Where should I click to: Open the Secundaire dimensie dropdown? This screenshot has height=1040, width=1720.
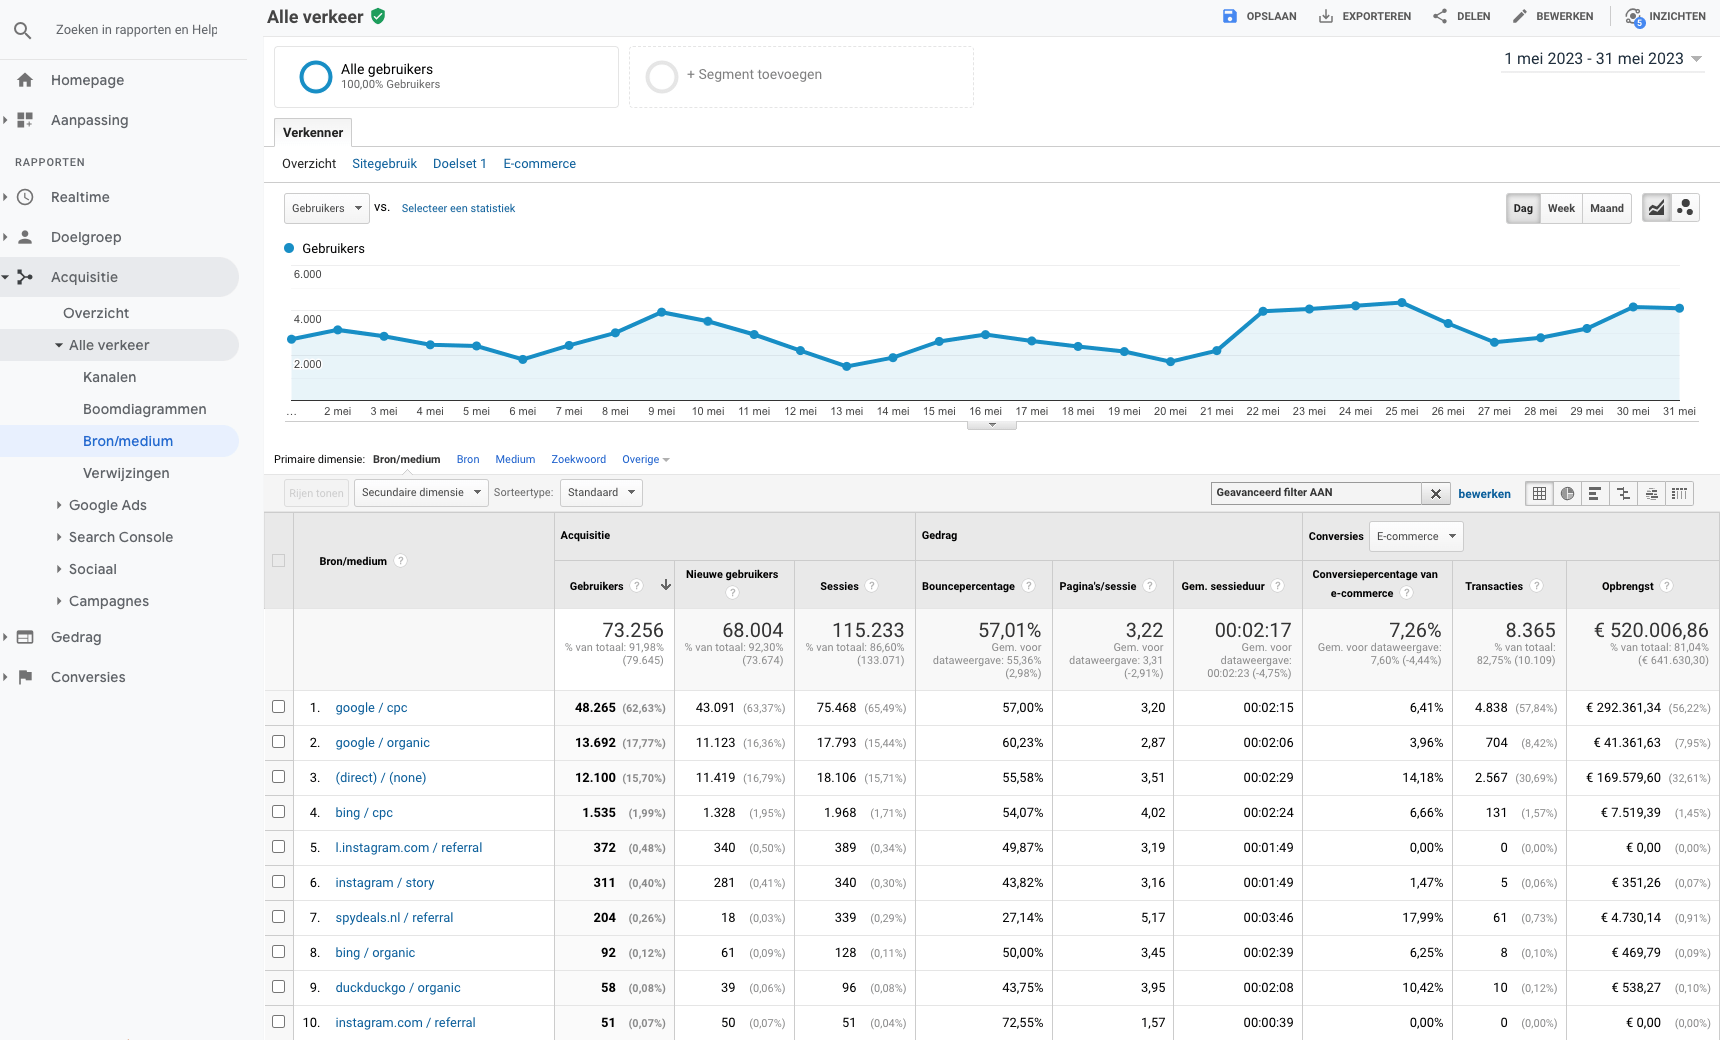coord(421,493)
